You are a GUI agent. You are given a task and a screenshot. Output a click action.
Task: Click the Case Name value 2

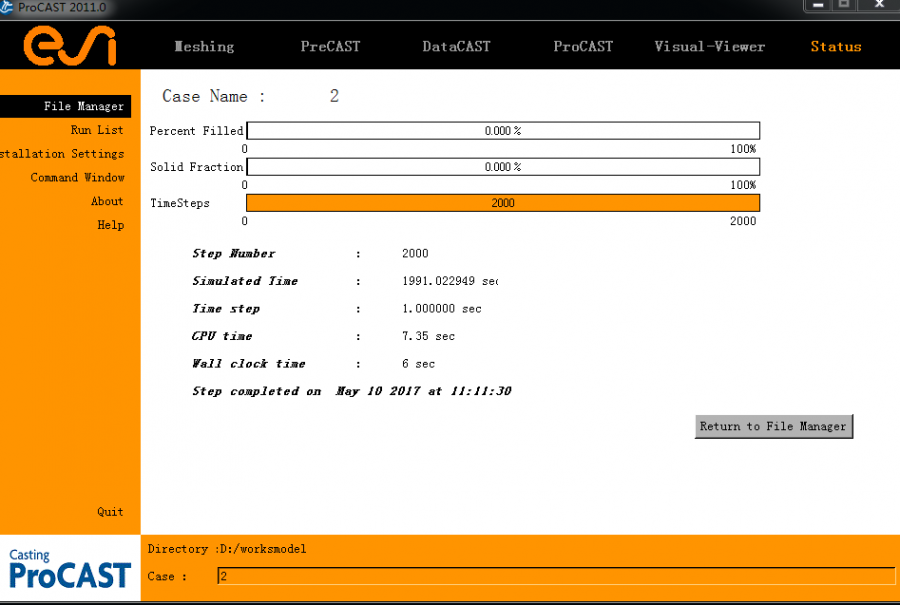pyautogui.click(x=334, y=96)
